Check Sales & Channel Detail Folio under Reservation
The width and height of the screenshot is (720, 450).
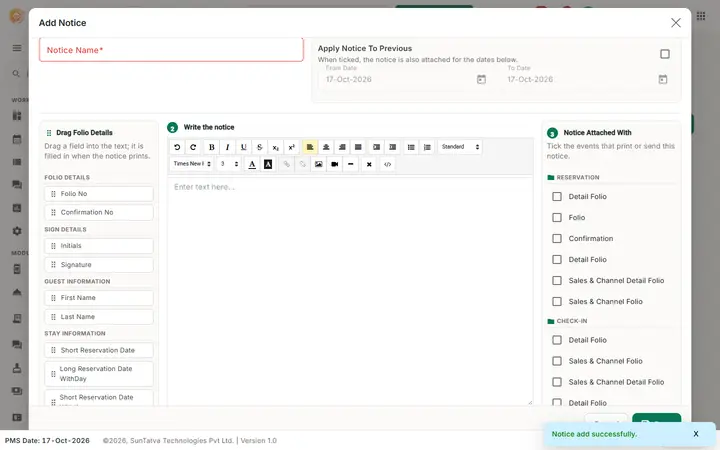point(557,281)
